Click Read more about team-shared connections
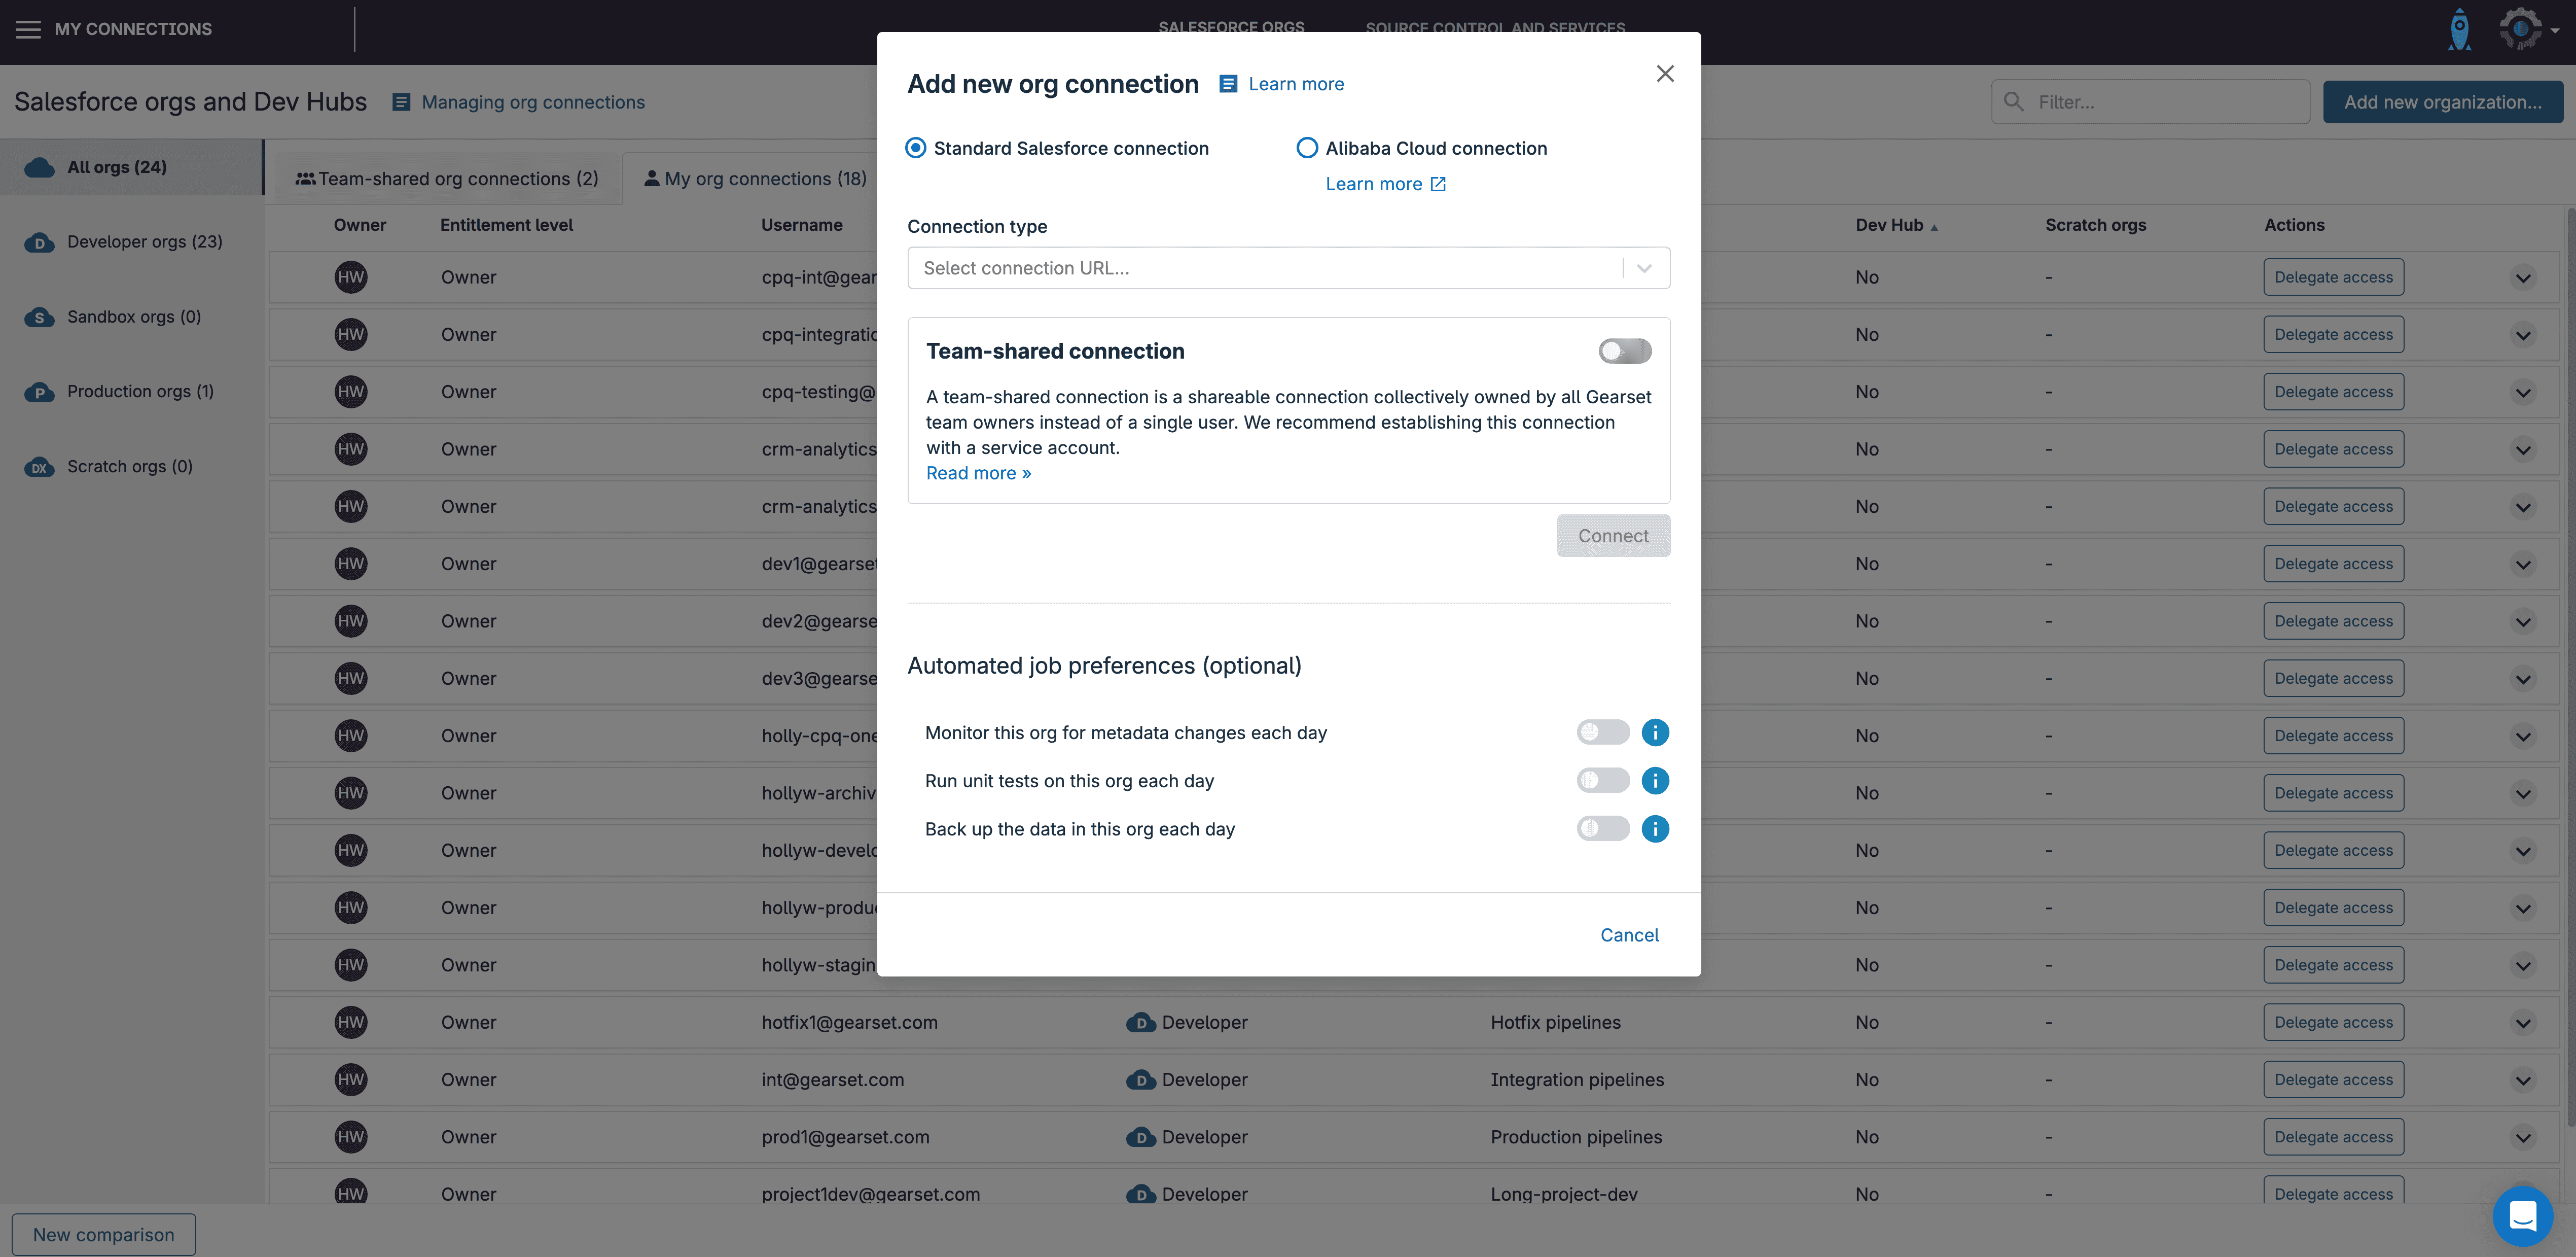The width and height of the screenshot is (2576, 1257). (x=978, y=473)
